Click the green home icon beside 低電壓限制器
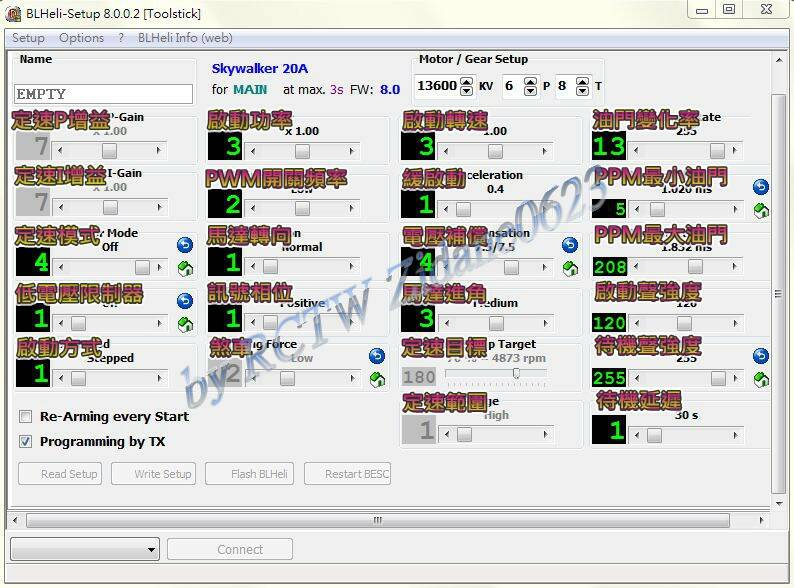Image resolution: width=794 pixels, height=588 pixels. click(x=185, y=324)
